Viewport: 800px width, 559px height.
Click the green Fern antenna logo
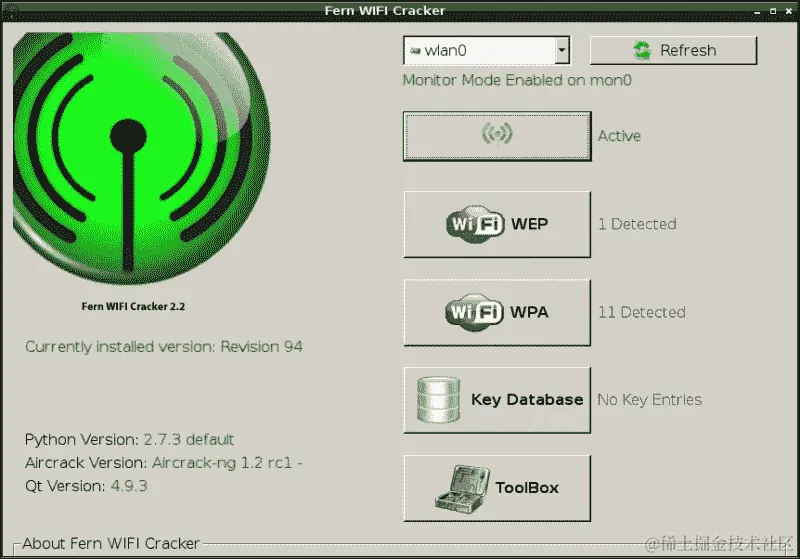coord(141,158)
